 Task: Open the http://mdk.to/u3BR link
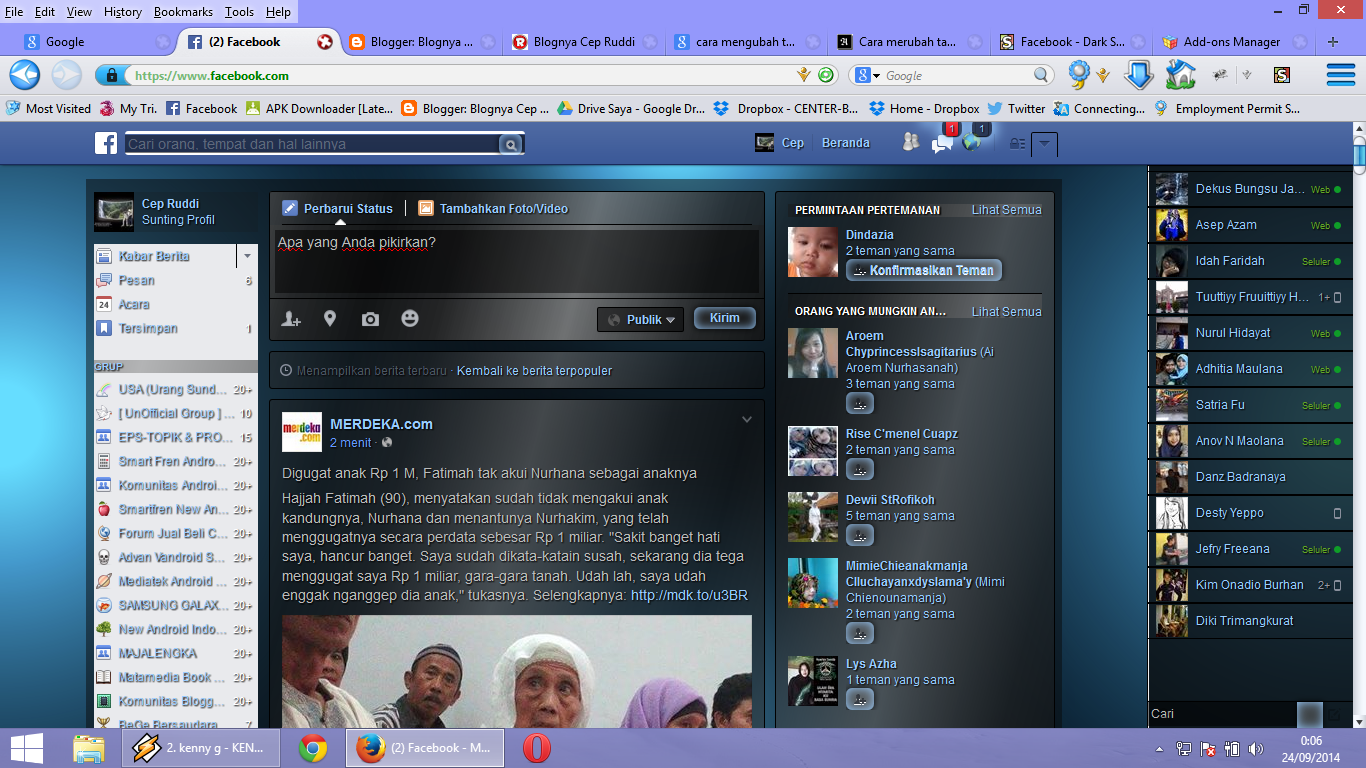[689, 595]
